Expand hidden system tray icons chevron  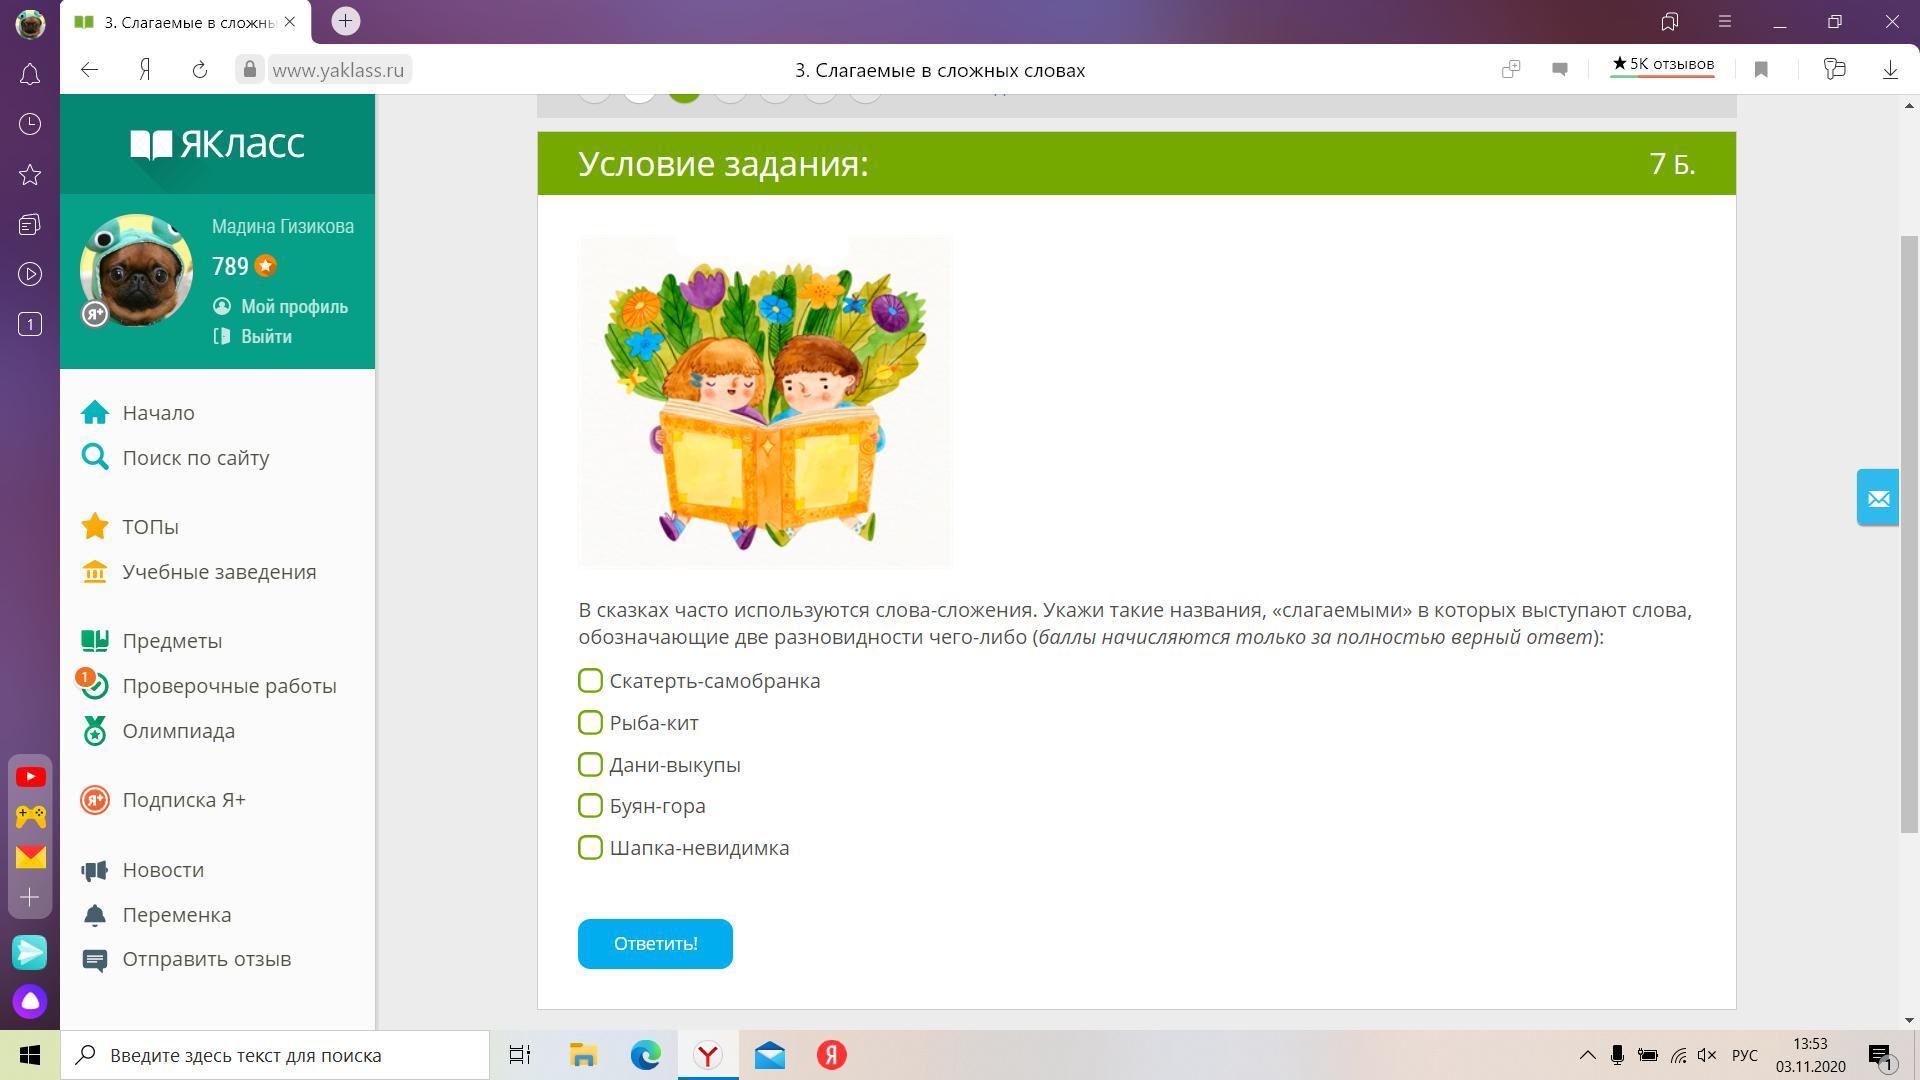pyautogui.click(x=1587, y=1055)
